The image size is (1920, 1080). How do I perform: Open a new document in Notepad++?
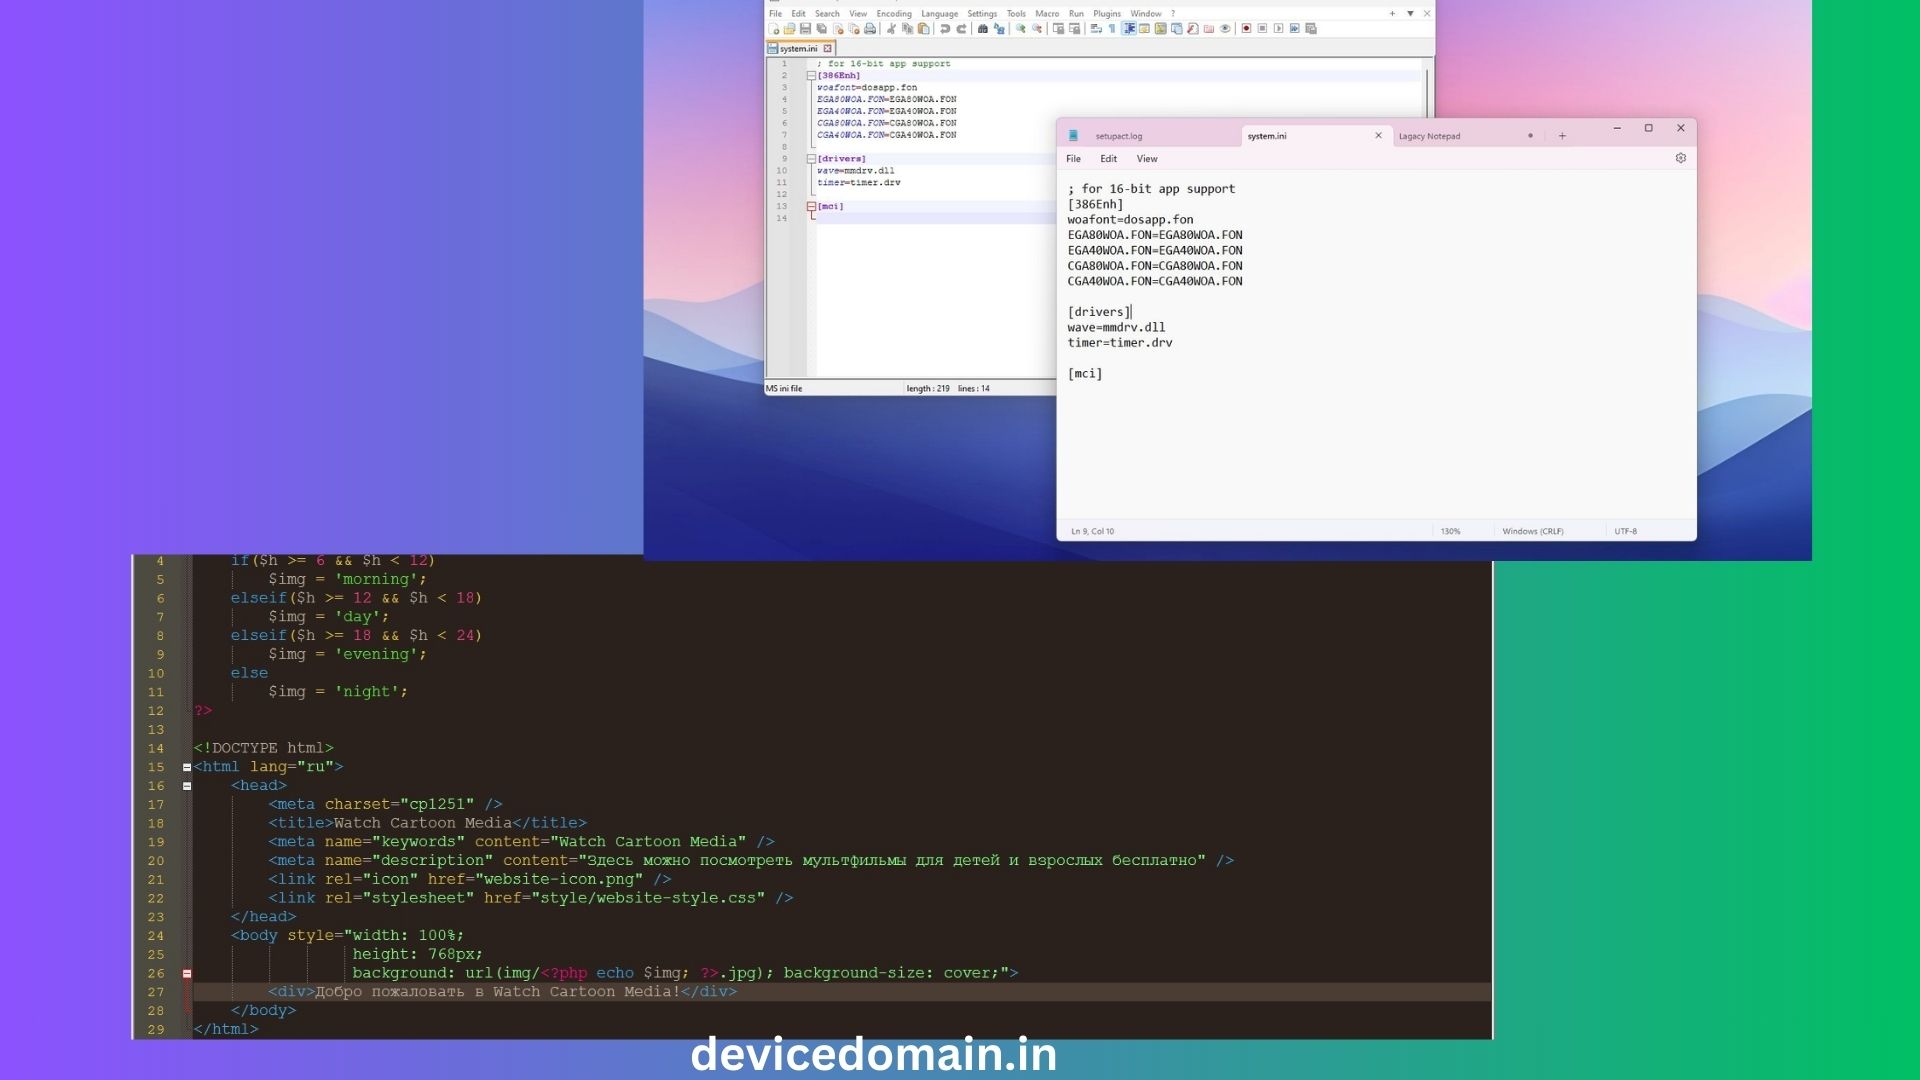[773, 28]
